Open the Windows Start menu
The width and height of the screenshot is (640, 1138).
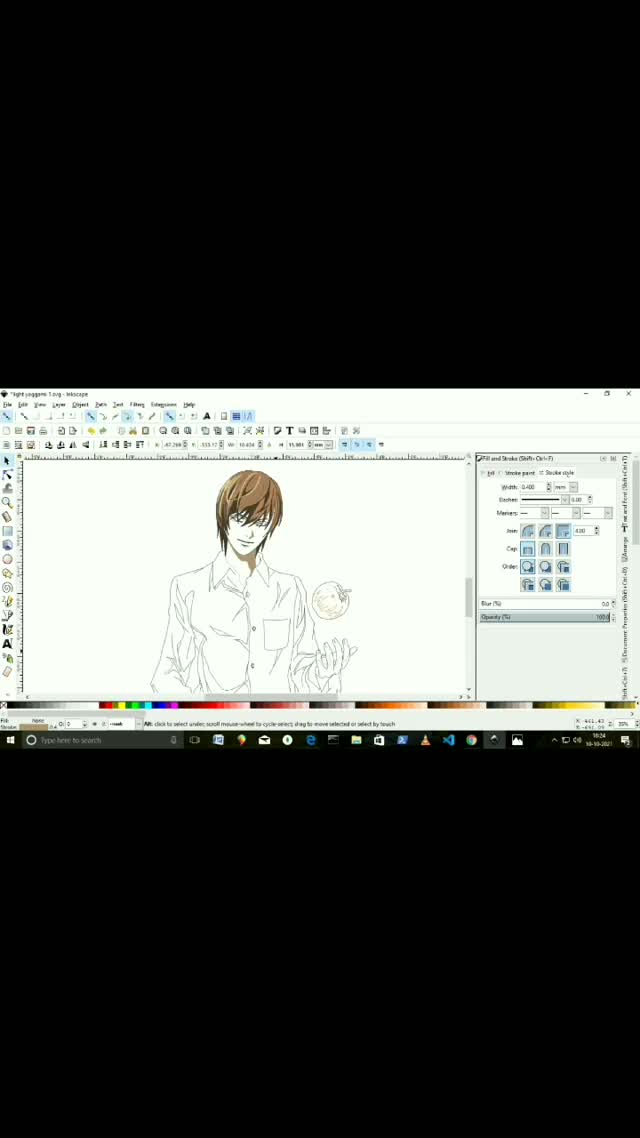[x=10, y=740]
